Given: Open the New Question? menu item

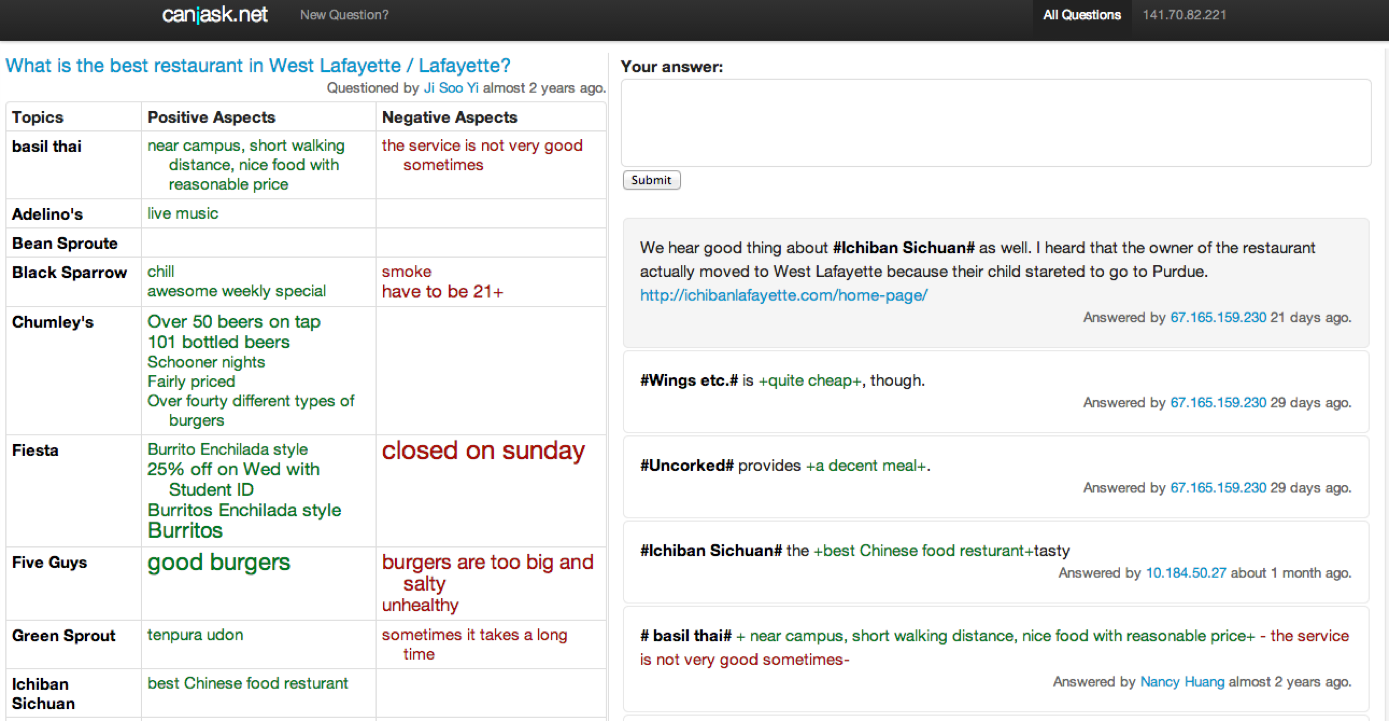Looking at the screenshot, I should 344,15.
